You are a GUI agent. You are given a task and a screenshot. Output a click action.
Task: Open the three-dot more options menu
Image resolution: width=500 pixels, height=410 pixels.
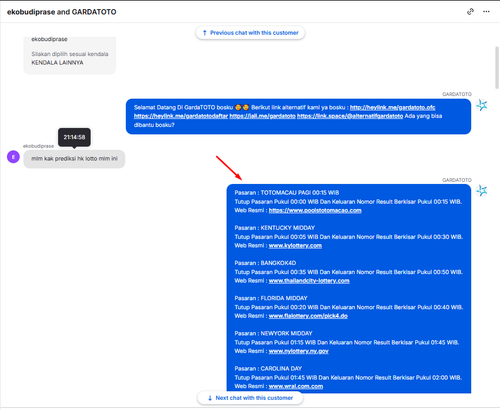pos(486,12)
